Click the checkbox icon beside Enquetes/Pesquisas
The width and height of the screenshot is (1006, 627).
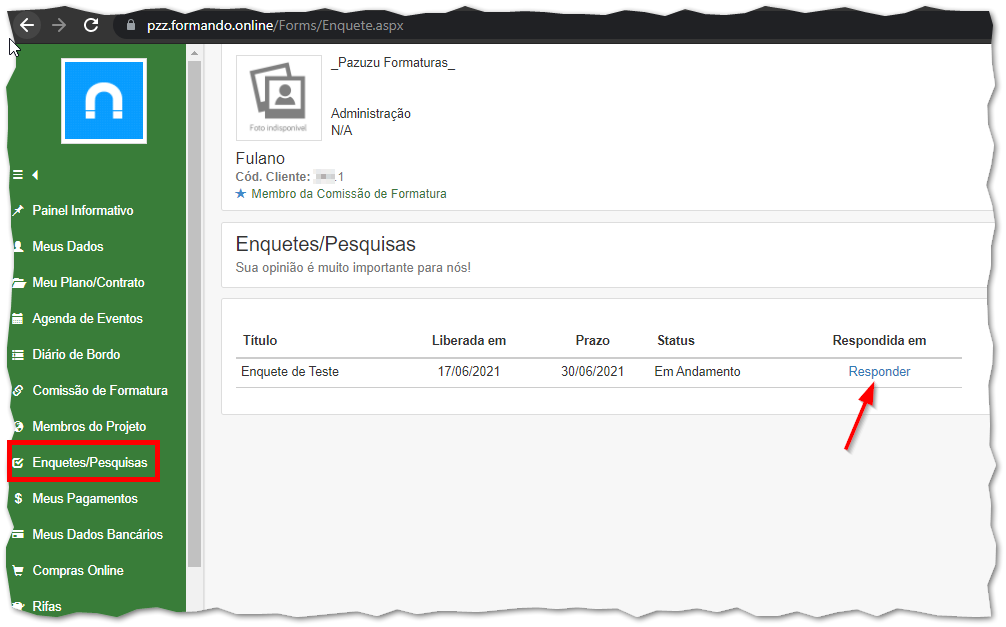pyautogui.click(x=18, y=462)
